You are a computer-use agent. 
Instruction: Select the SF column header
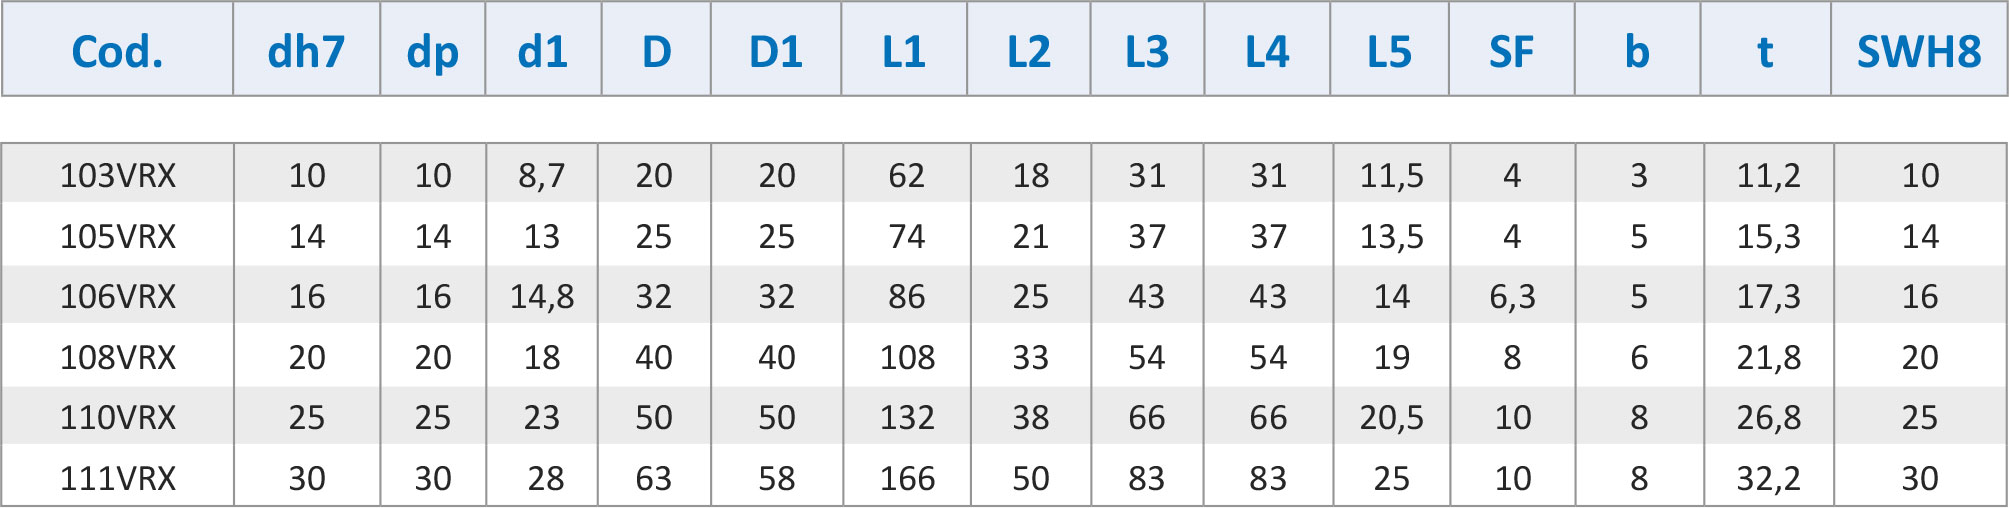(x=1511, y=51)
